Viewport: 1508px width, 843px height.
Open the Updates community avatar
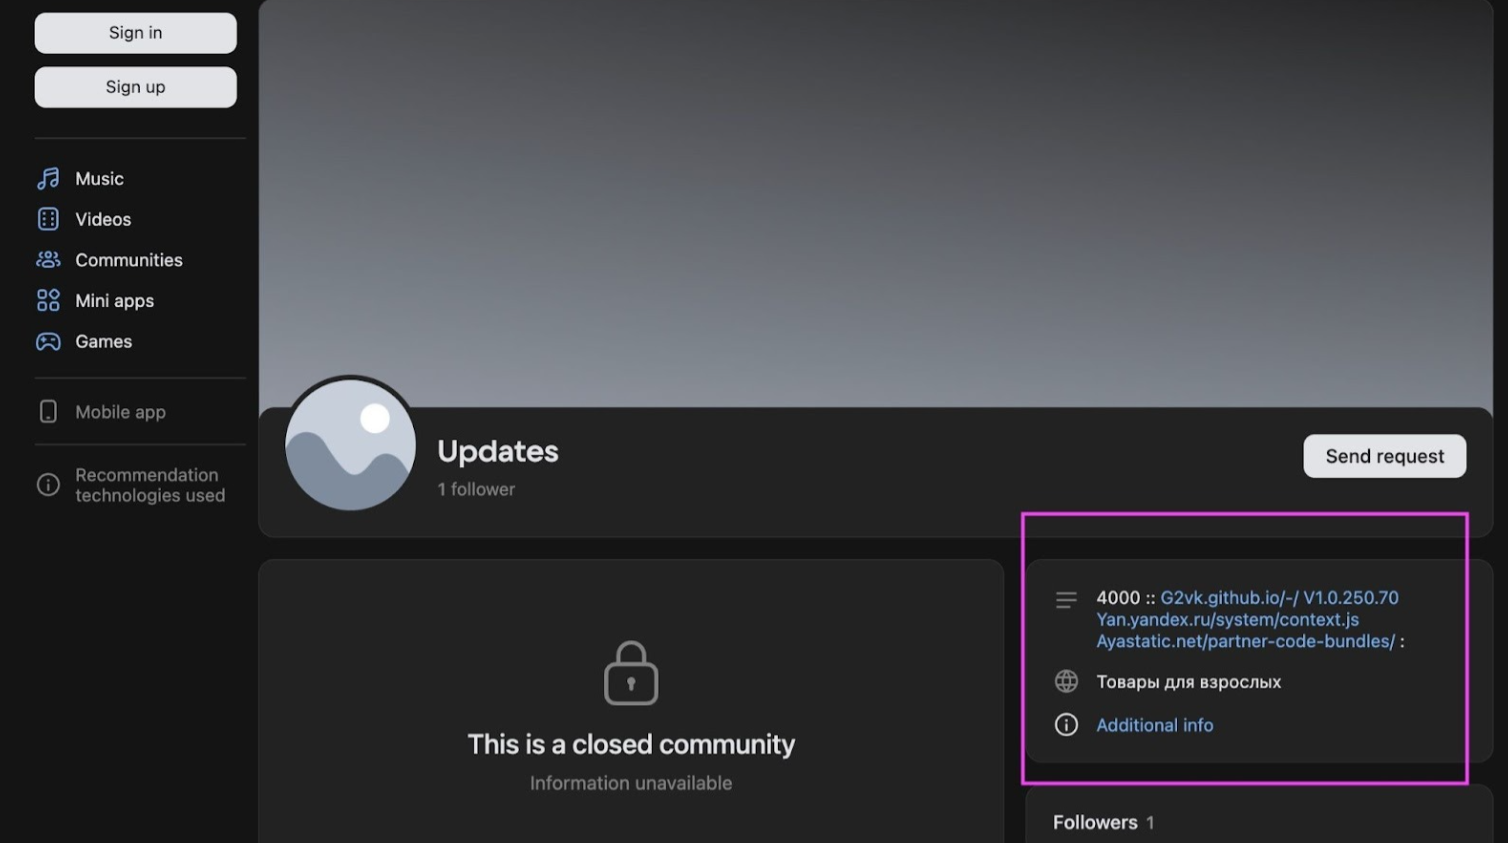(x=350, y=445)
